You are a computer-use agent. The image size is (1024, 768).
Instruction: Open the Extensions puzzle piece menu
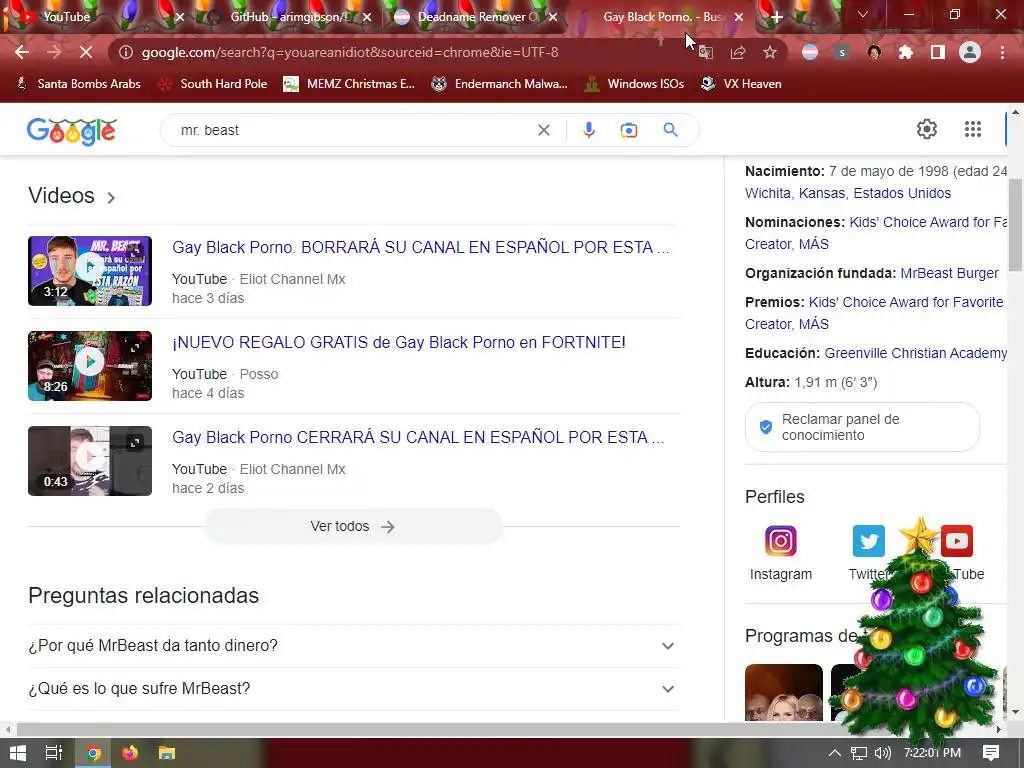click(x=906, y=52)
